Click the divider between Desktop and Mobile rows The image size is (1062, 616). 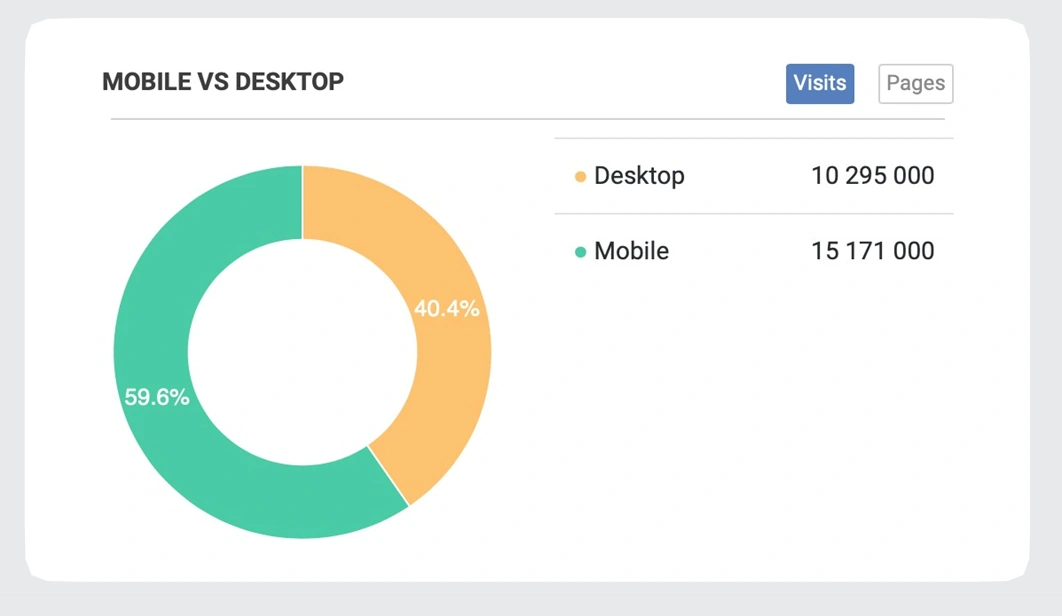pyautogui.click(x=753, y=214)
